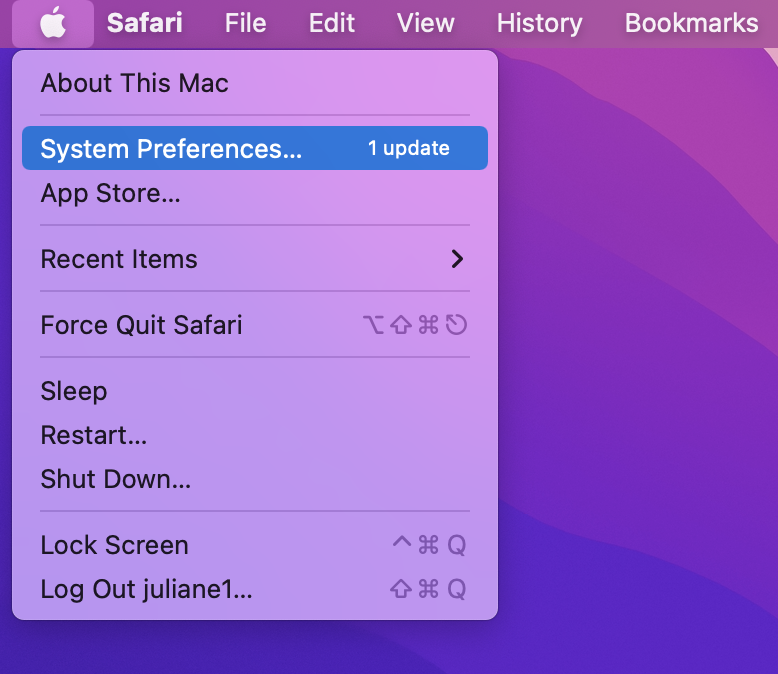Launch App Store from the menu
778x674 pixels.
point(110,193)
